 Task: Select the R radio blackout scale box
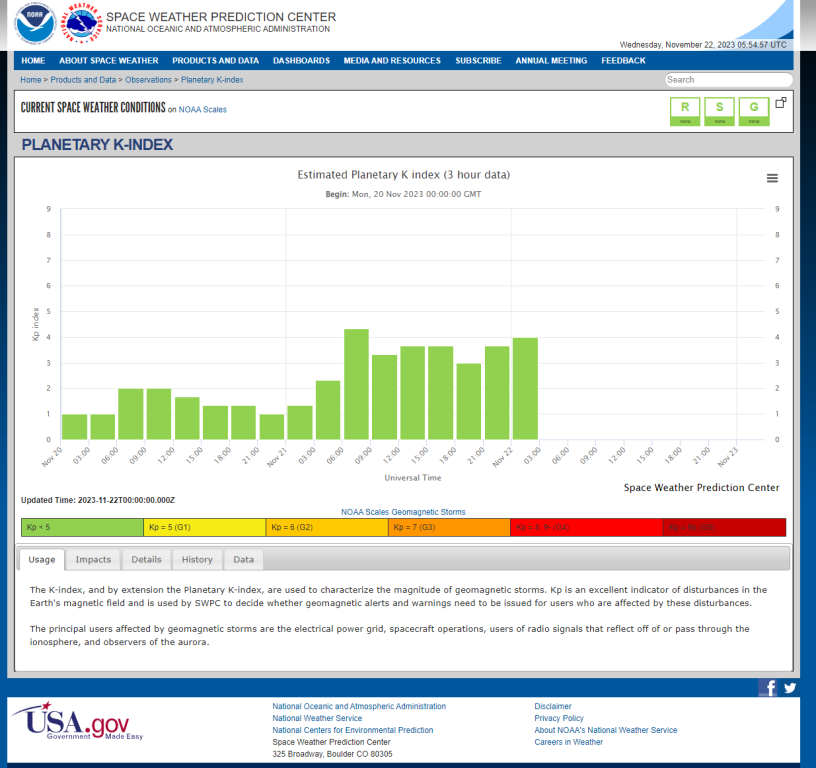(x=685, y=111)
